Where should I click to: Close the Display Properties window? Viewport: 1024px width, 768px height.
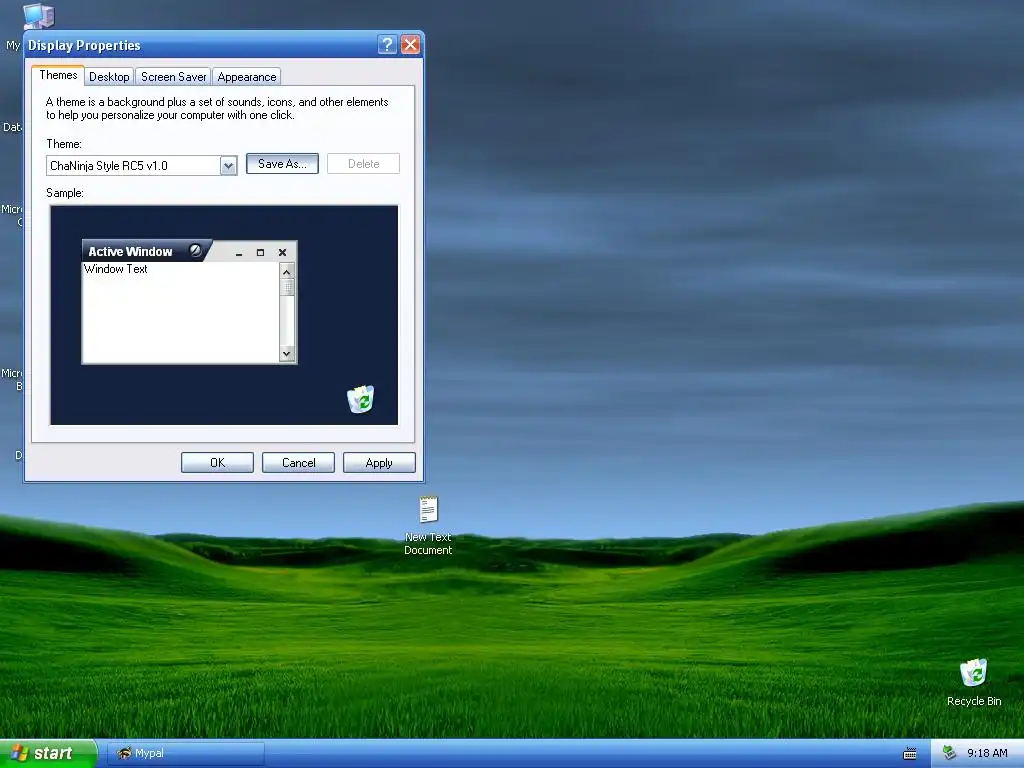410,44
